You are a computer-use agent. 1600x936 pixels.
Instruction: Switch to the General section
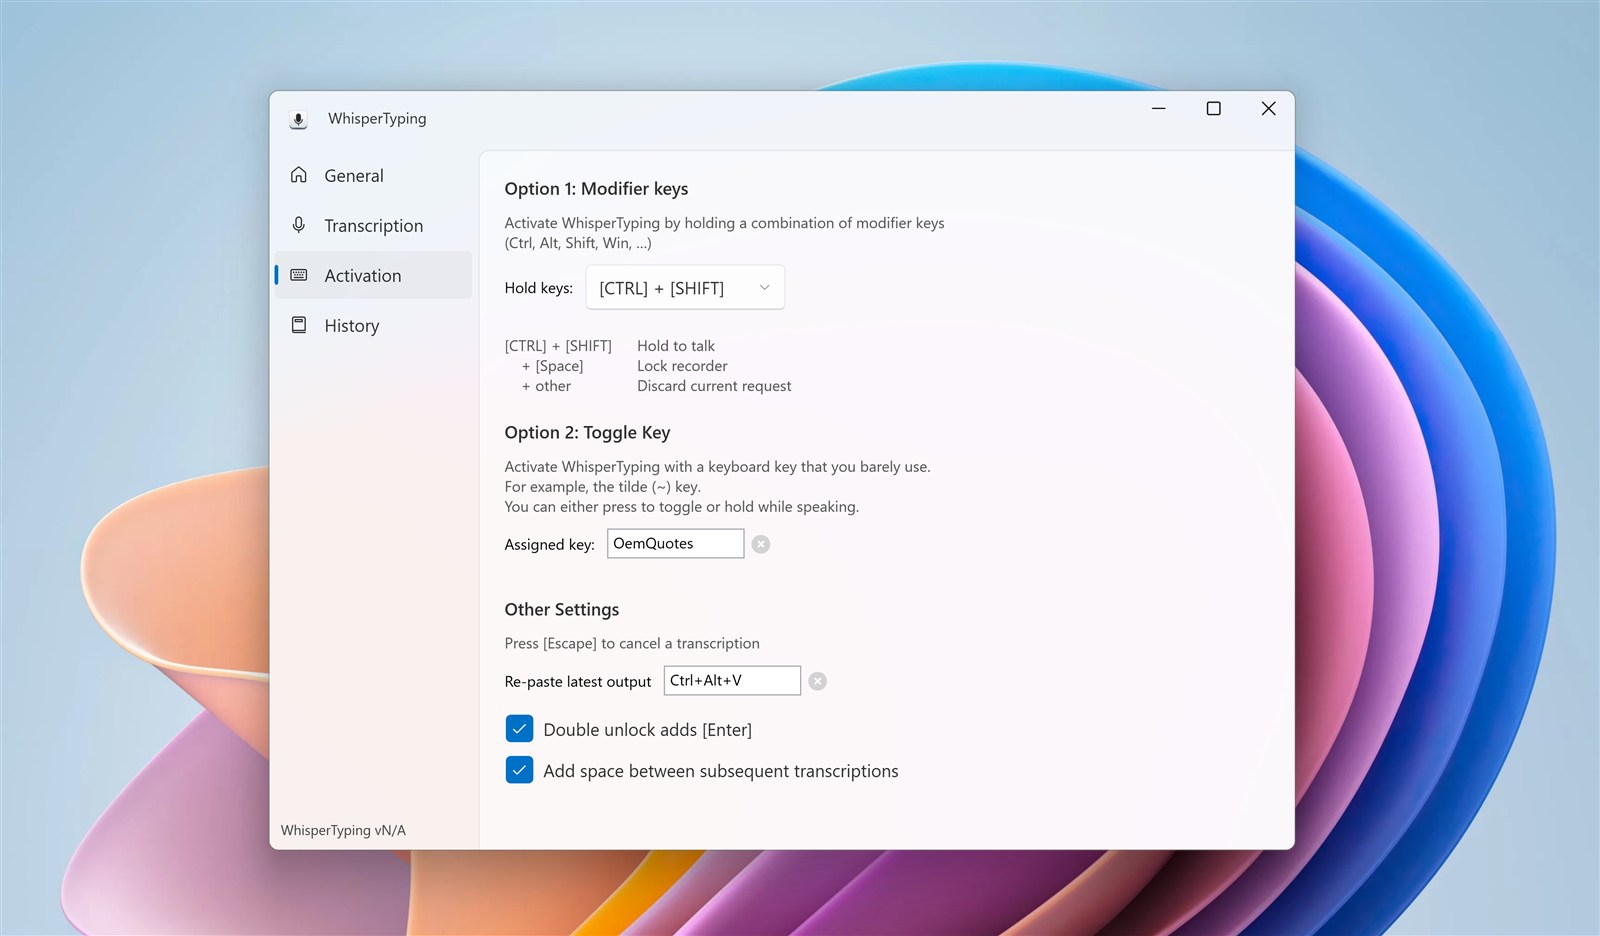point(353,175)
